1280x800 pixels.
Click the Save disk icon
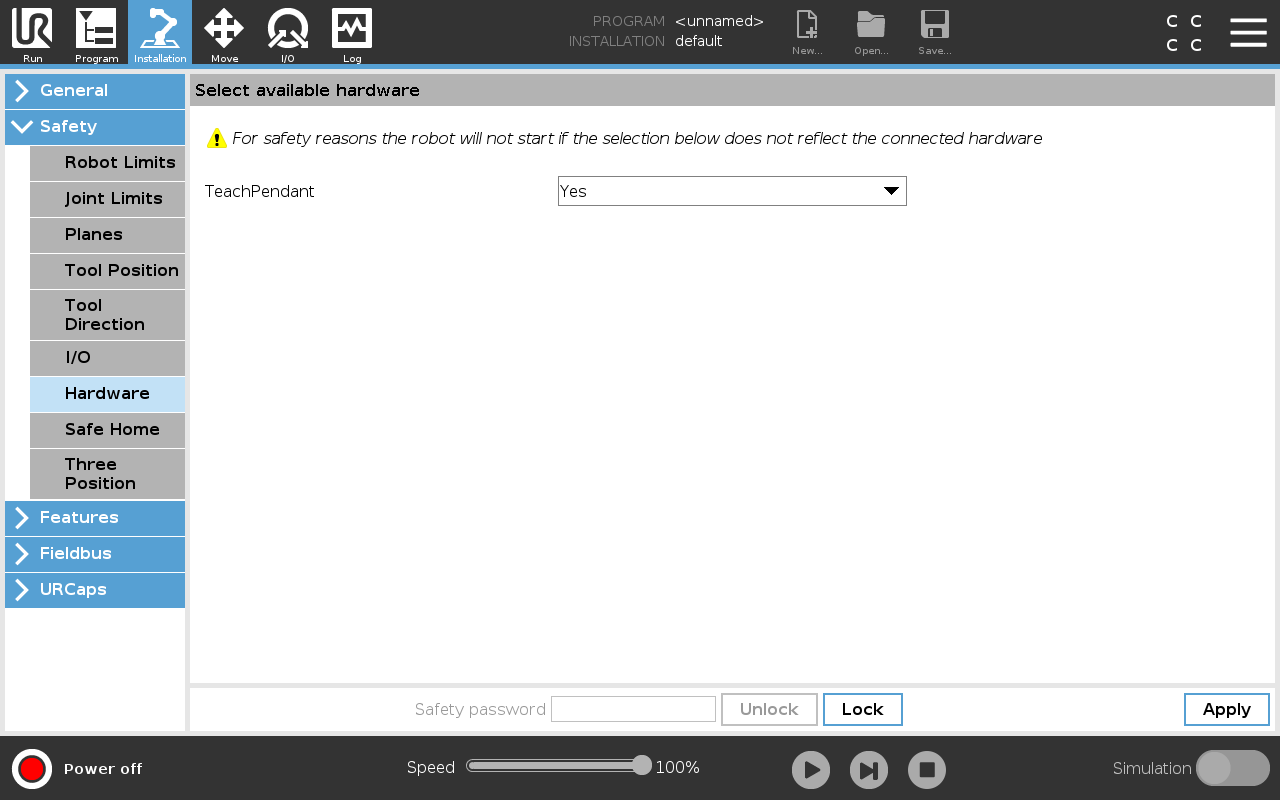[x=935, y=32]
